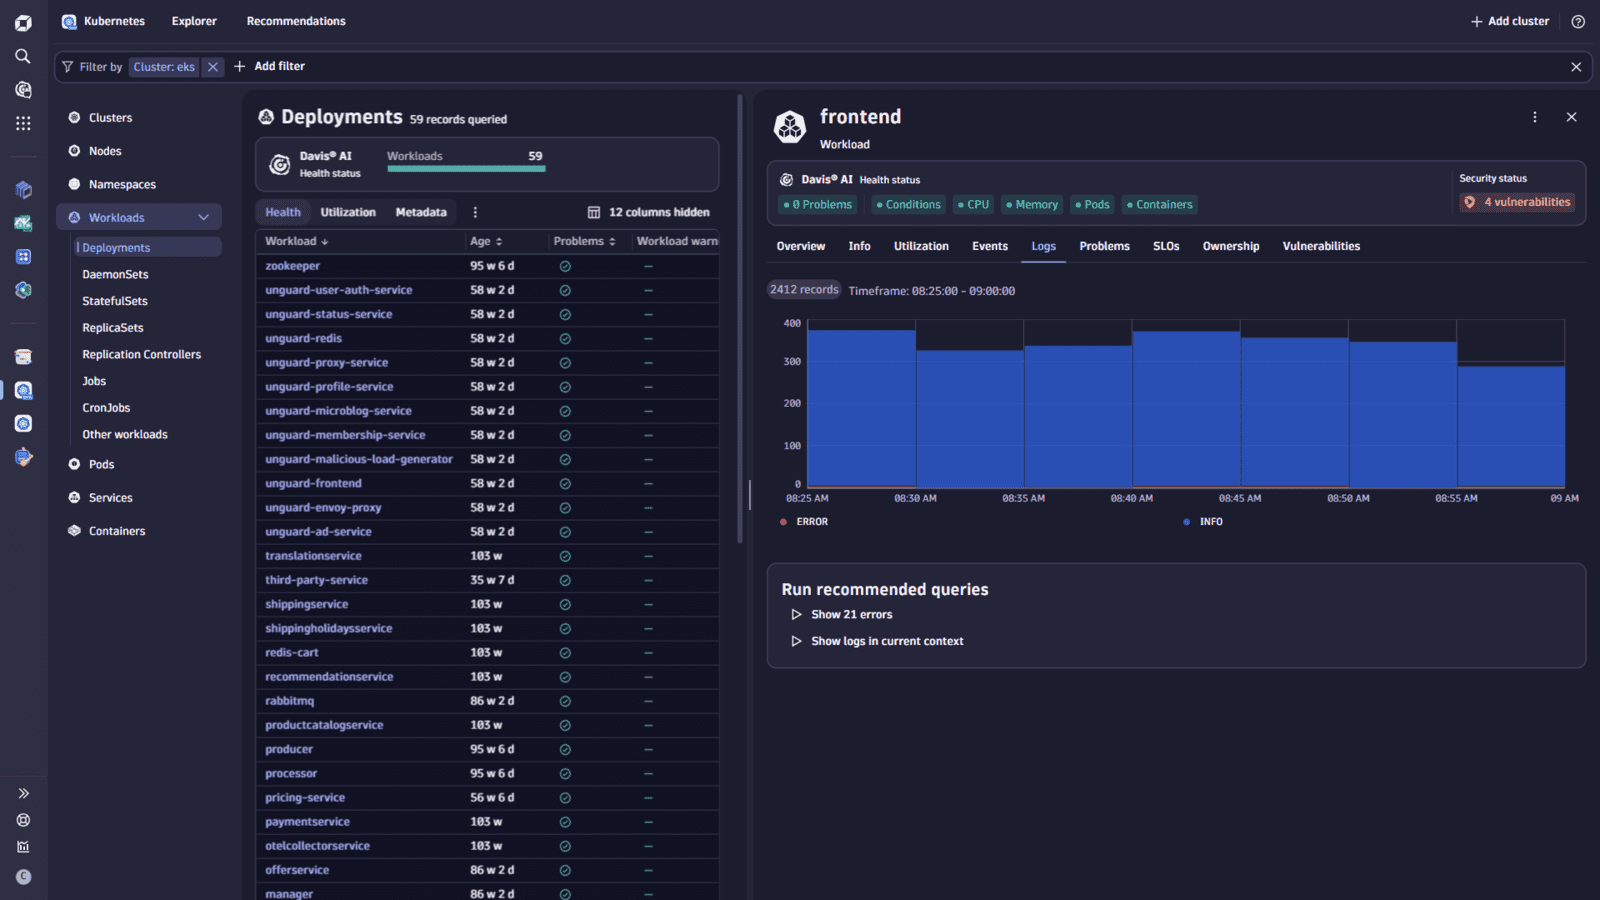Screen dimensions: 1600x900
Task: Open the Problems tab for frontend
Action: click(1104, 246)
